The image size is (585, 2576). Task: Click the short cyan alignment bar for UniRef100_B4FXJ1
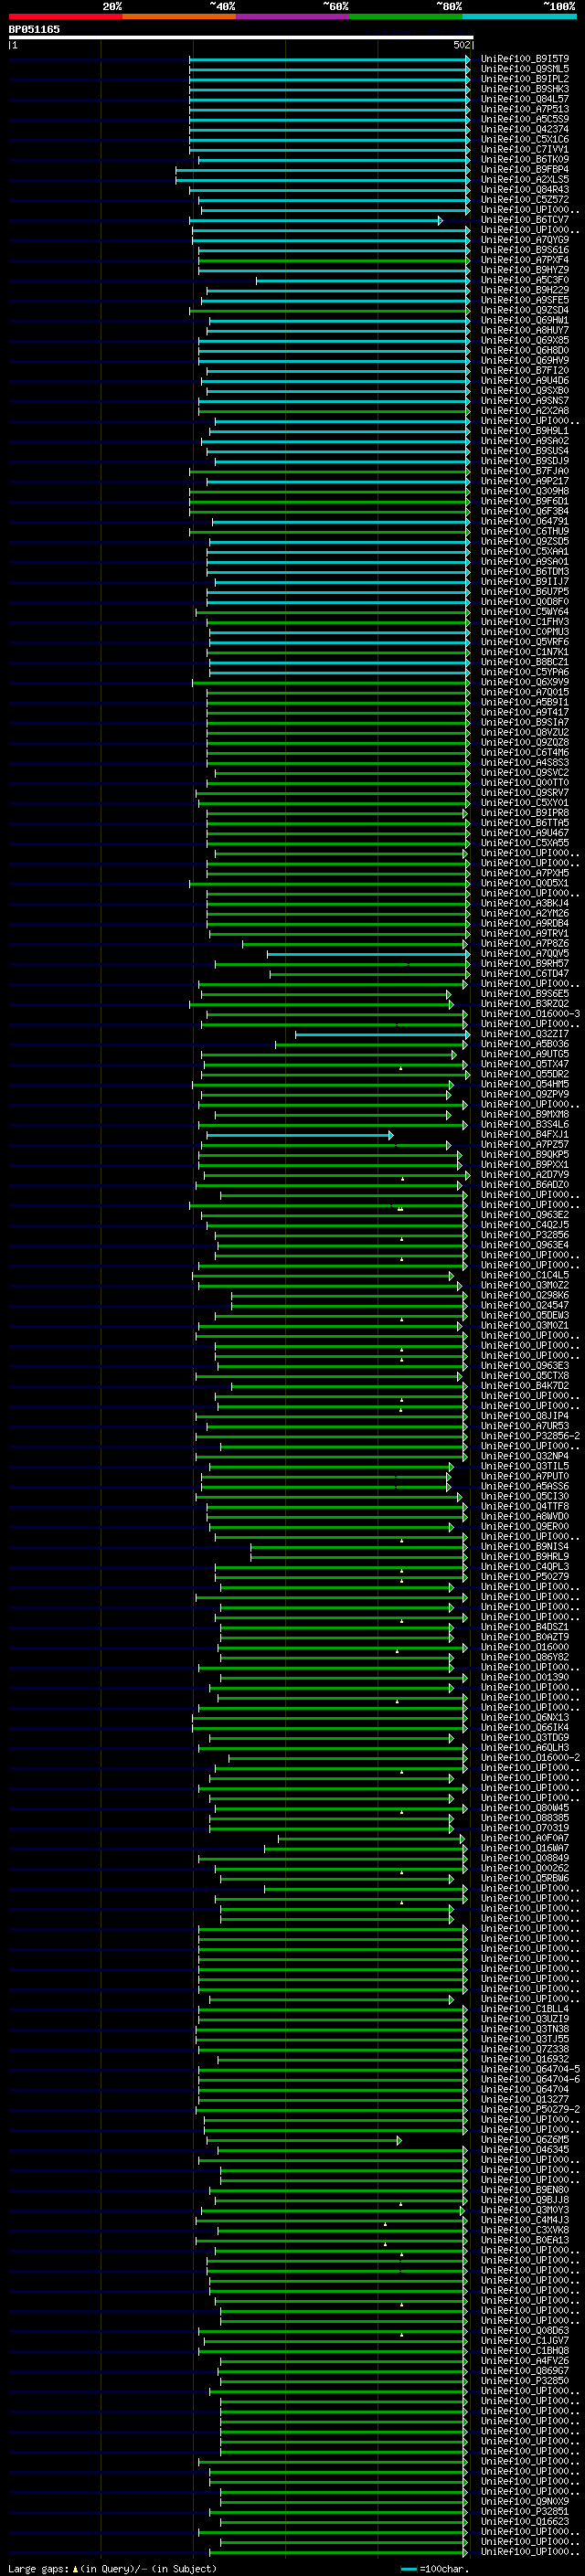(299, 1135)
